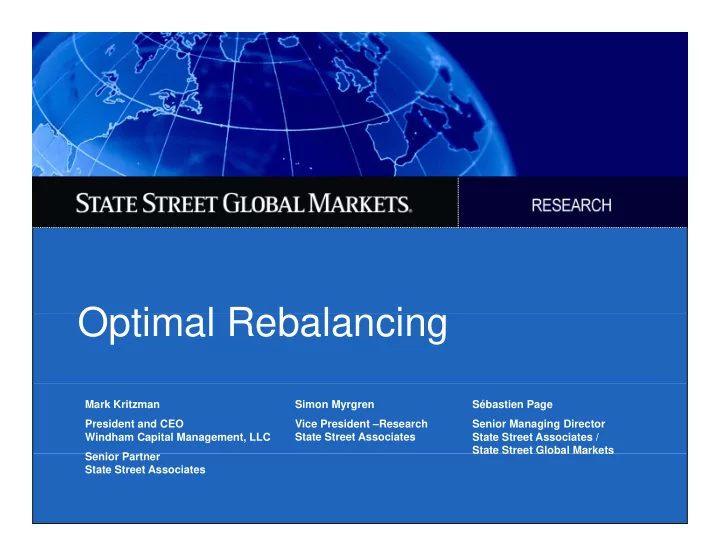Click the State Street Global Markets logo

point(243,203)
